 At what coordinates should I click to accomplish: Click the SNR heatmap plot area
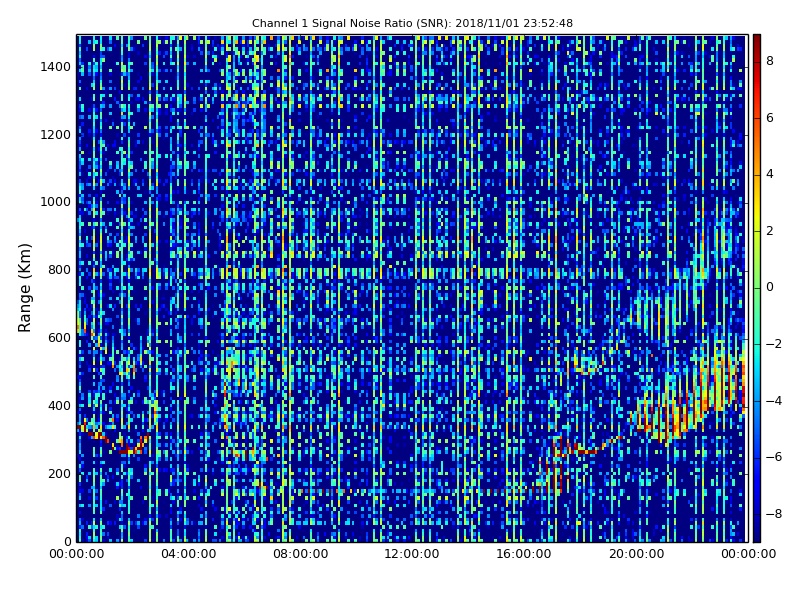pyautogui.click(x=411, y=288)
